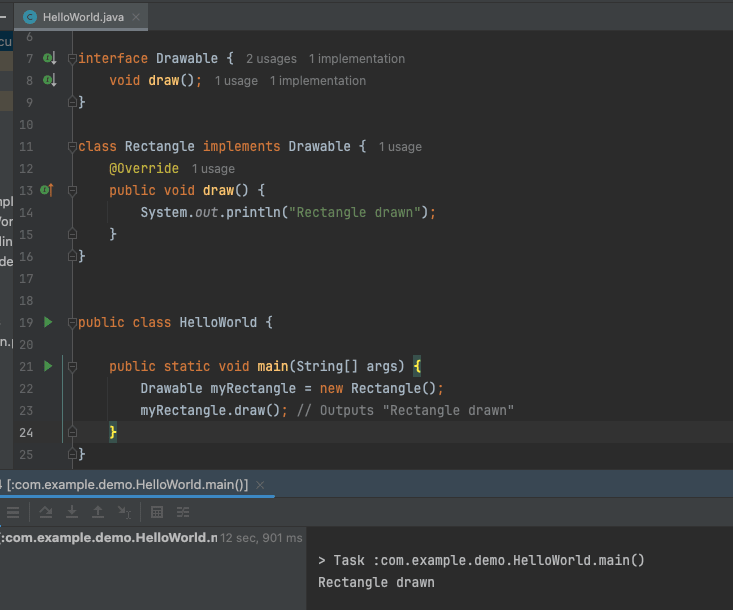Click line number 24 in the gutter

click(26, 432)
